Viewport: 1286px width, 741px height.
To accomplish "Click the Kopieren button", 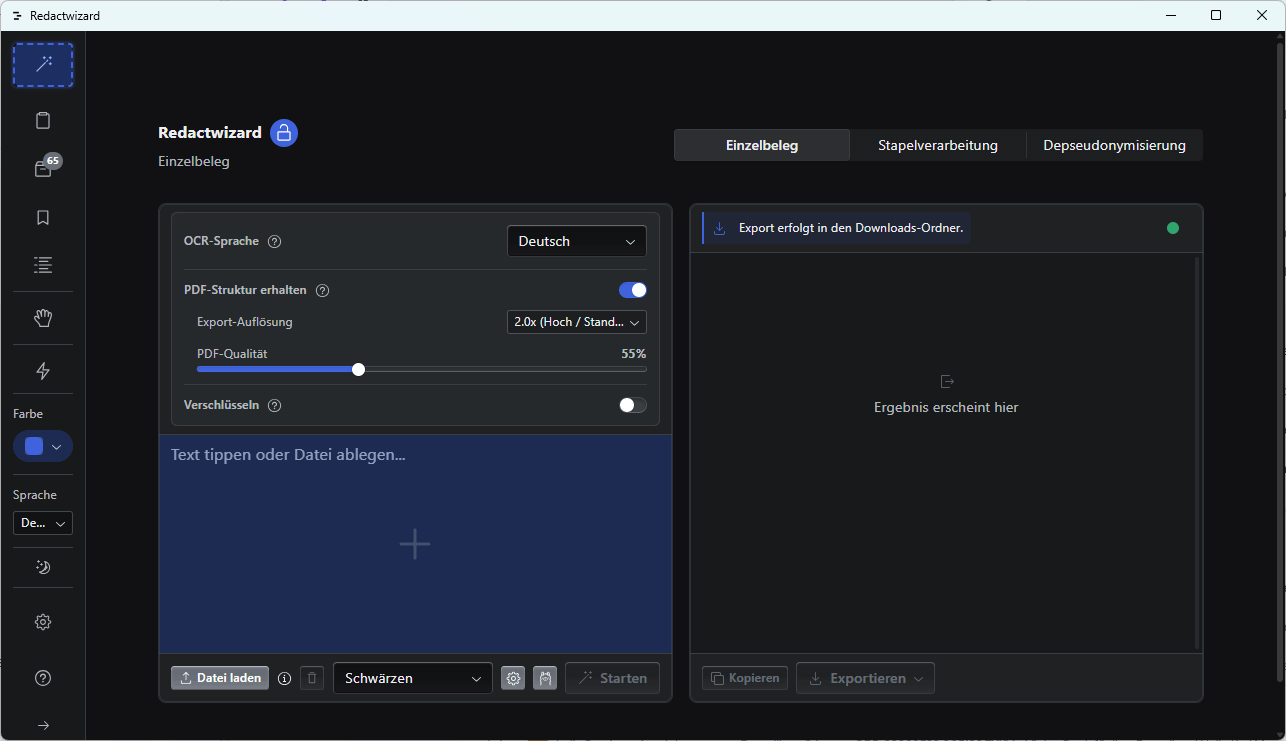I will coord(745,678).
